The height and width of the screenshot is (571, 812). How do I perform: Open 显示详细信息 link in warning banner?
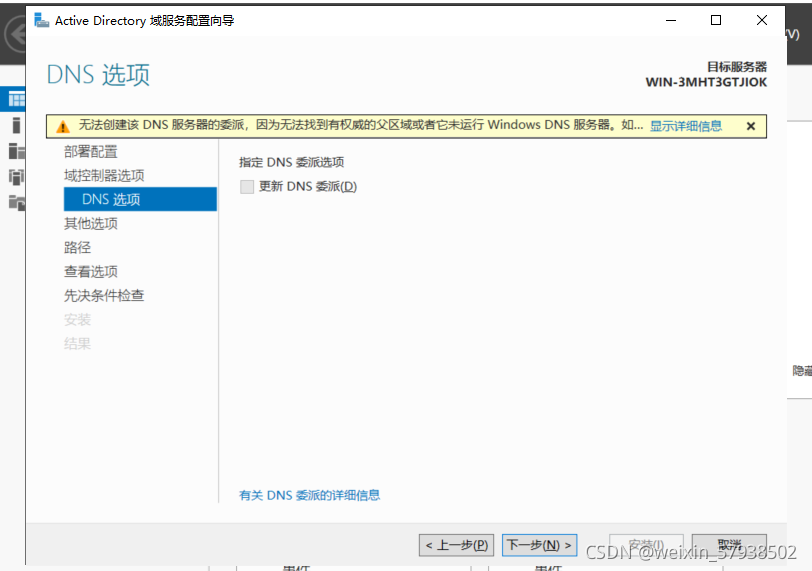point(686,126)
